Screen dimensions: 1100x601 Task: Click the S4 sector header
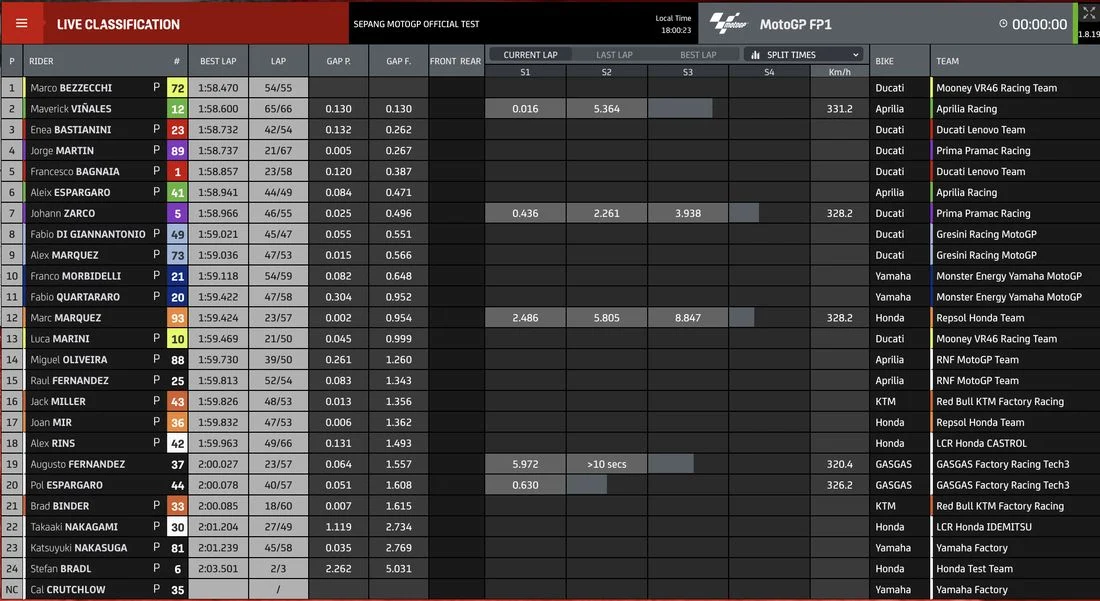pyautogui.click(x=769, y=72)
